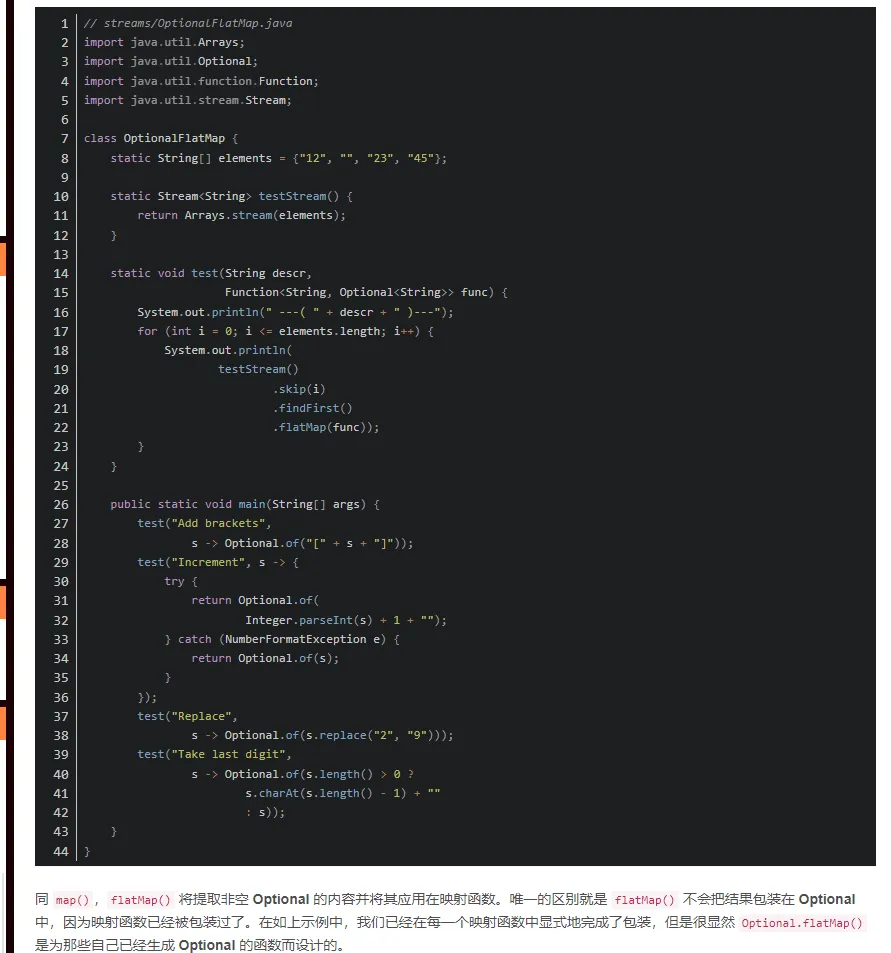
Task: Click '} catch (NumberFormatException e) {' line
Action: coord(282,639)
